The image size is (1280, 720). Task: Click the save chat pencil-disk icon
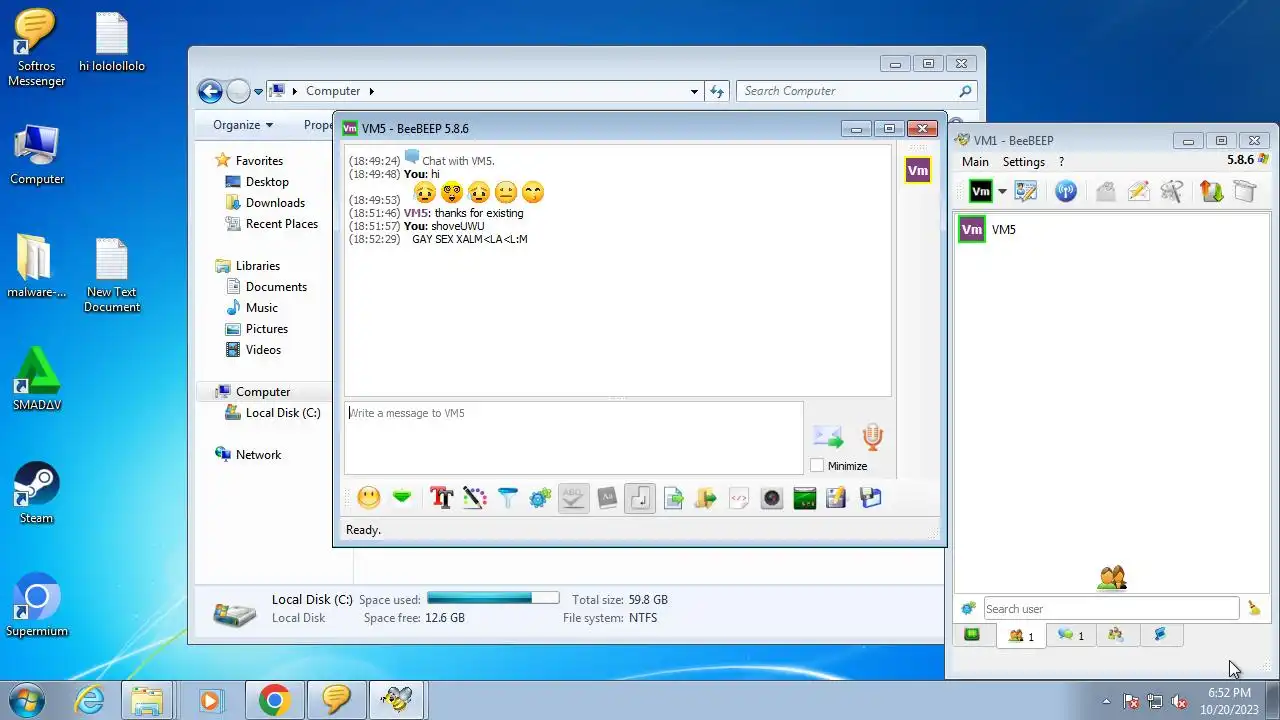(x=837, y=497)
